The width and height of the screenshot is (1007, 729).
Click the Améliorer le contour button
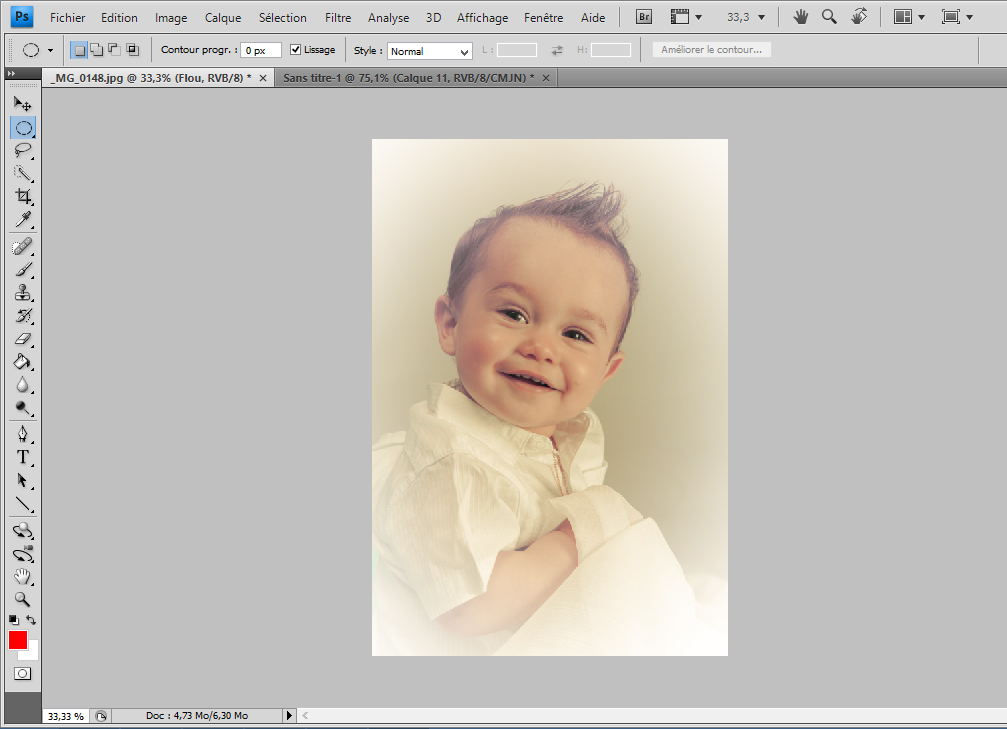tap(711, 50)
